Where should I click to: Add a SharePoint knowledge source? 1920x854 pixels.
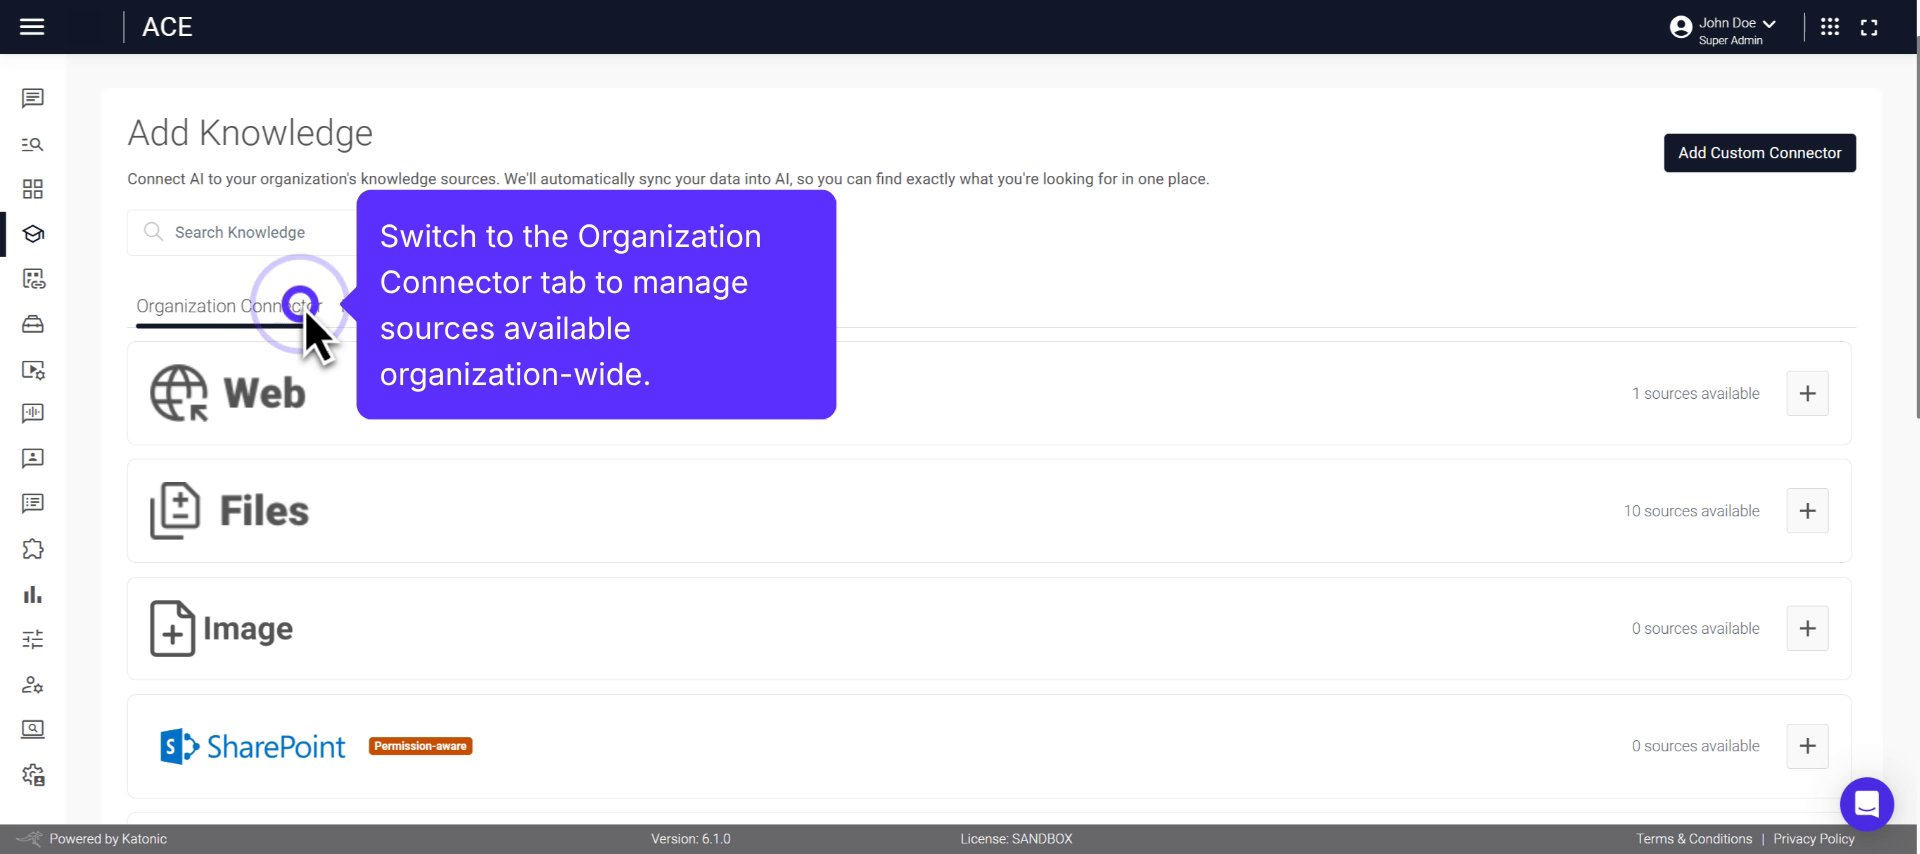pos(1807,746)
